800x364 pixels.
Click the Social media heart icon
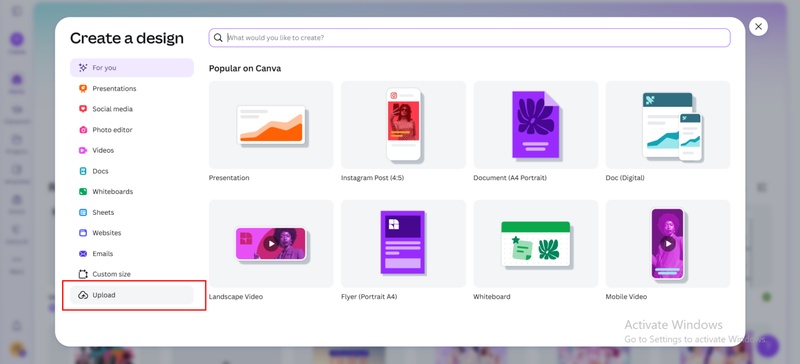pyautogui.click(x=83, y=109)
